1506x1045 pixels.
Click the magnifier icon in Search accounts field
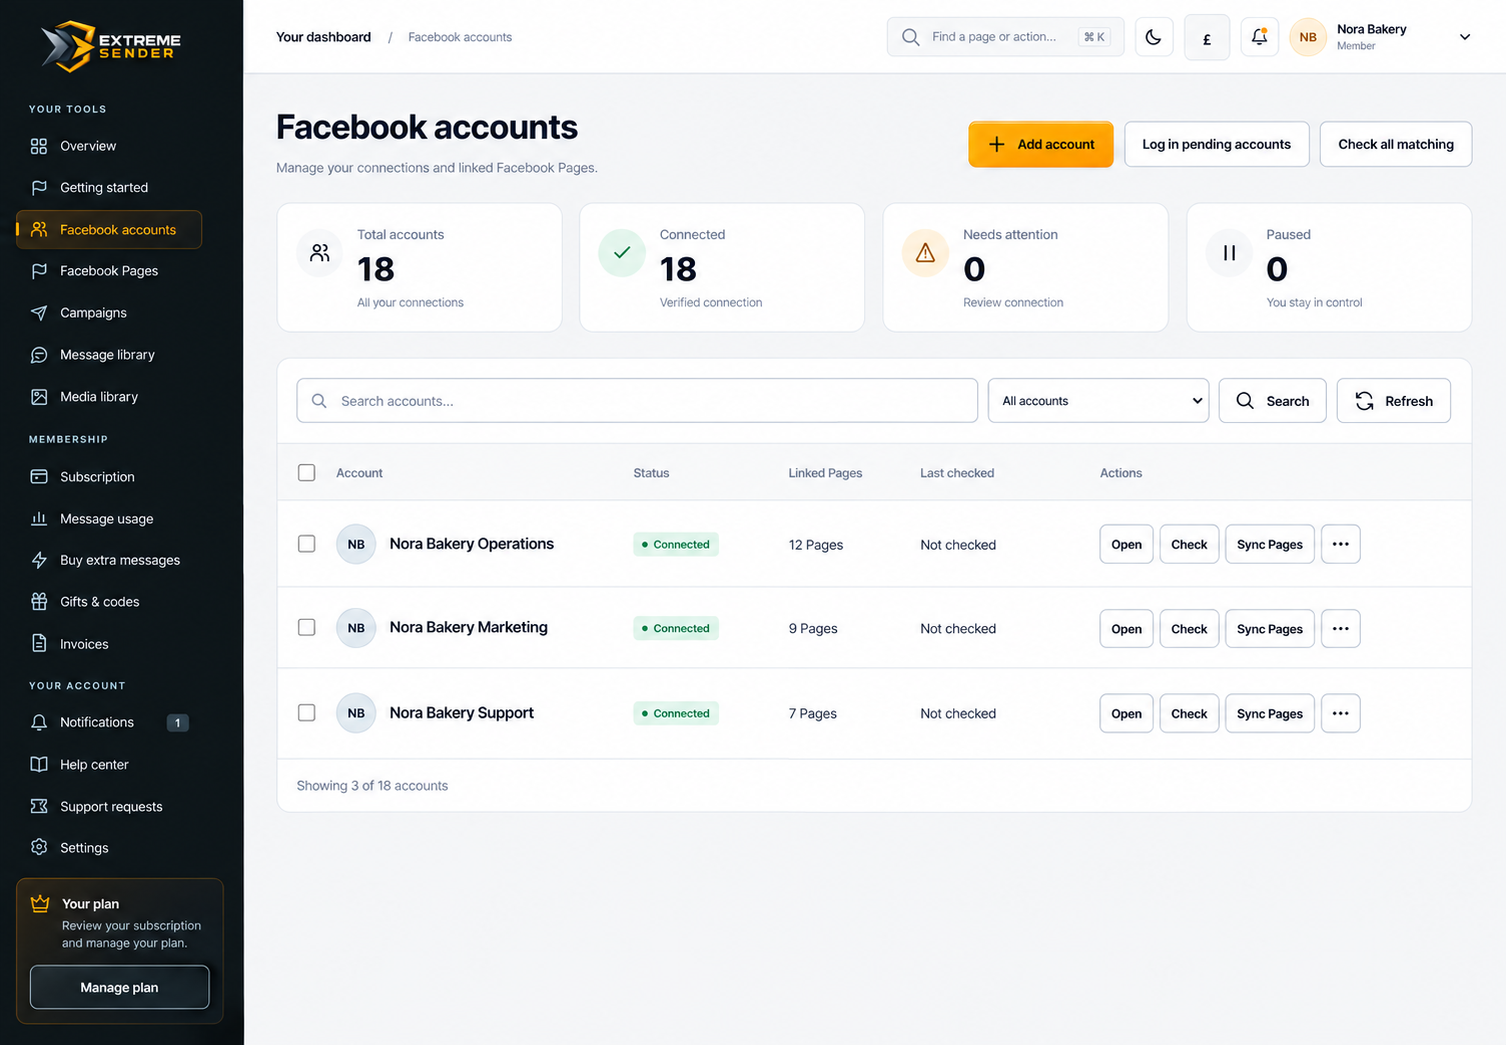[x=319, y=401]
